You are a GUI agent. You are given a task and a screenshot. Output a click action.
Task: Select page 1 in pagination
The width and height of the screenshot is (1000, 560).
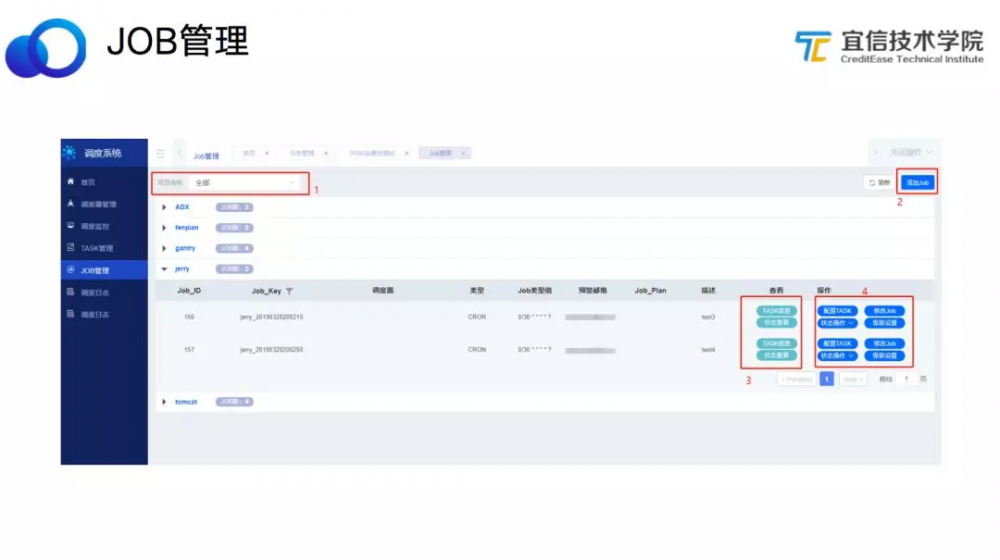pyautogui.click(x=827, y=379)
